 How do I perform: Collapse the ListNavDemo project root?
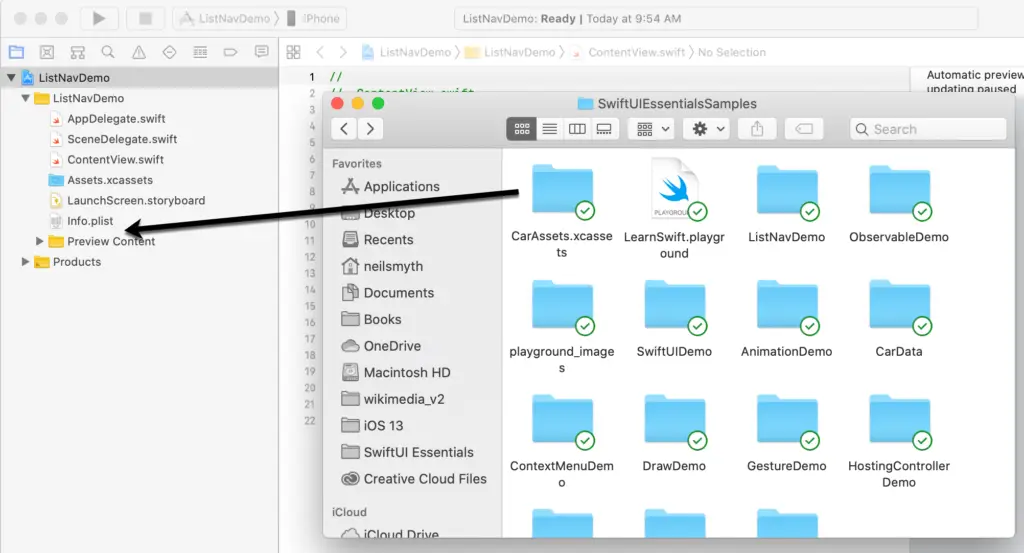[x=11, y=78]
